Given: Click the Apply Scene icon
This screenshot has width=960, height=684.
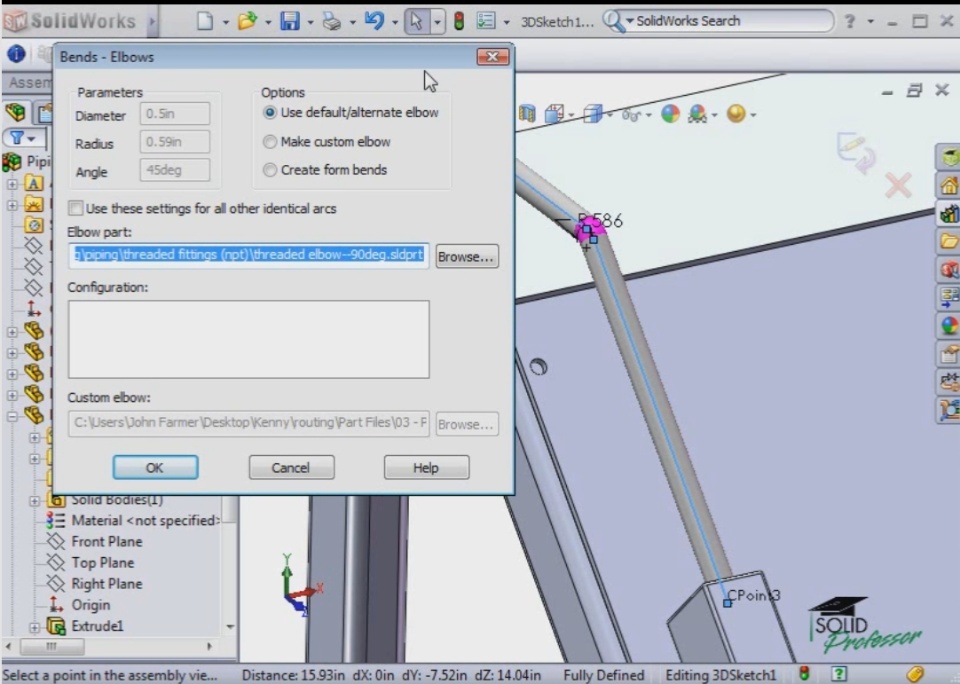Looking at the screenshot, I should click(697, 113).
